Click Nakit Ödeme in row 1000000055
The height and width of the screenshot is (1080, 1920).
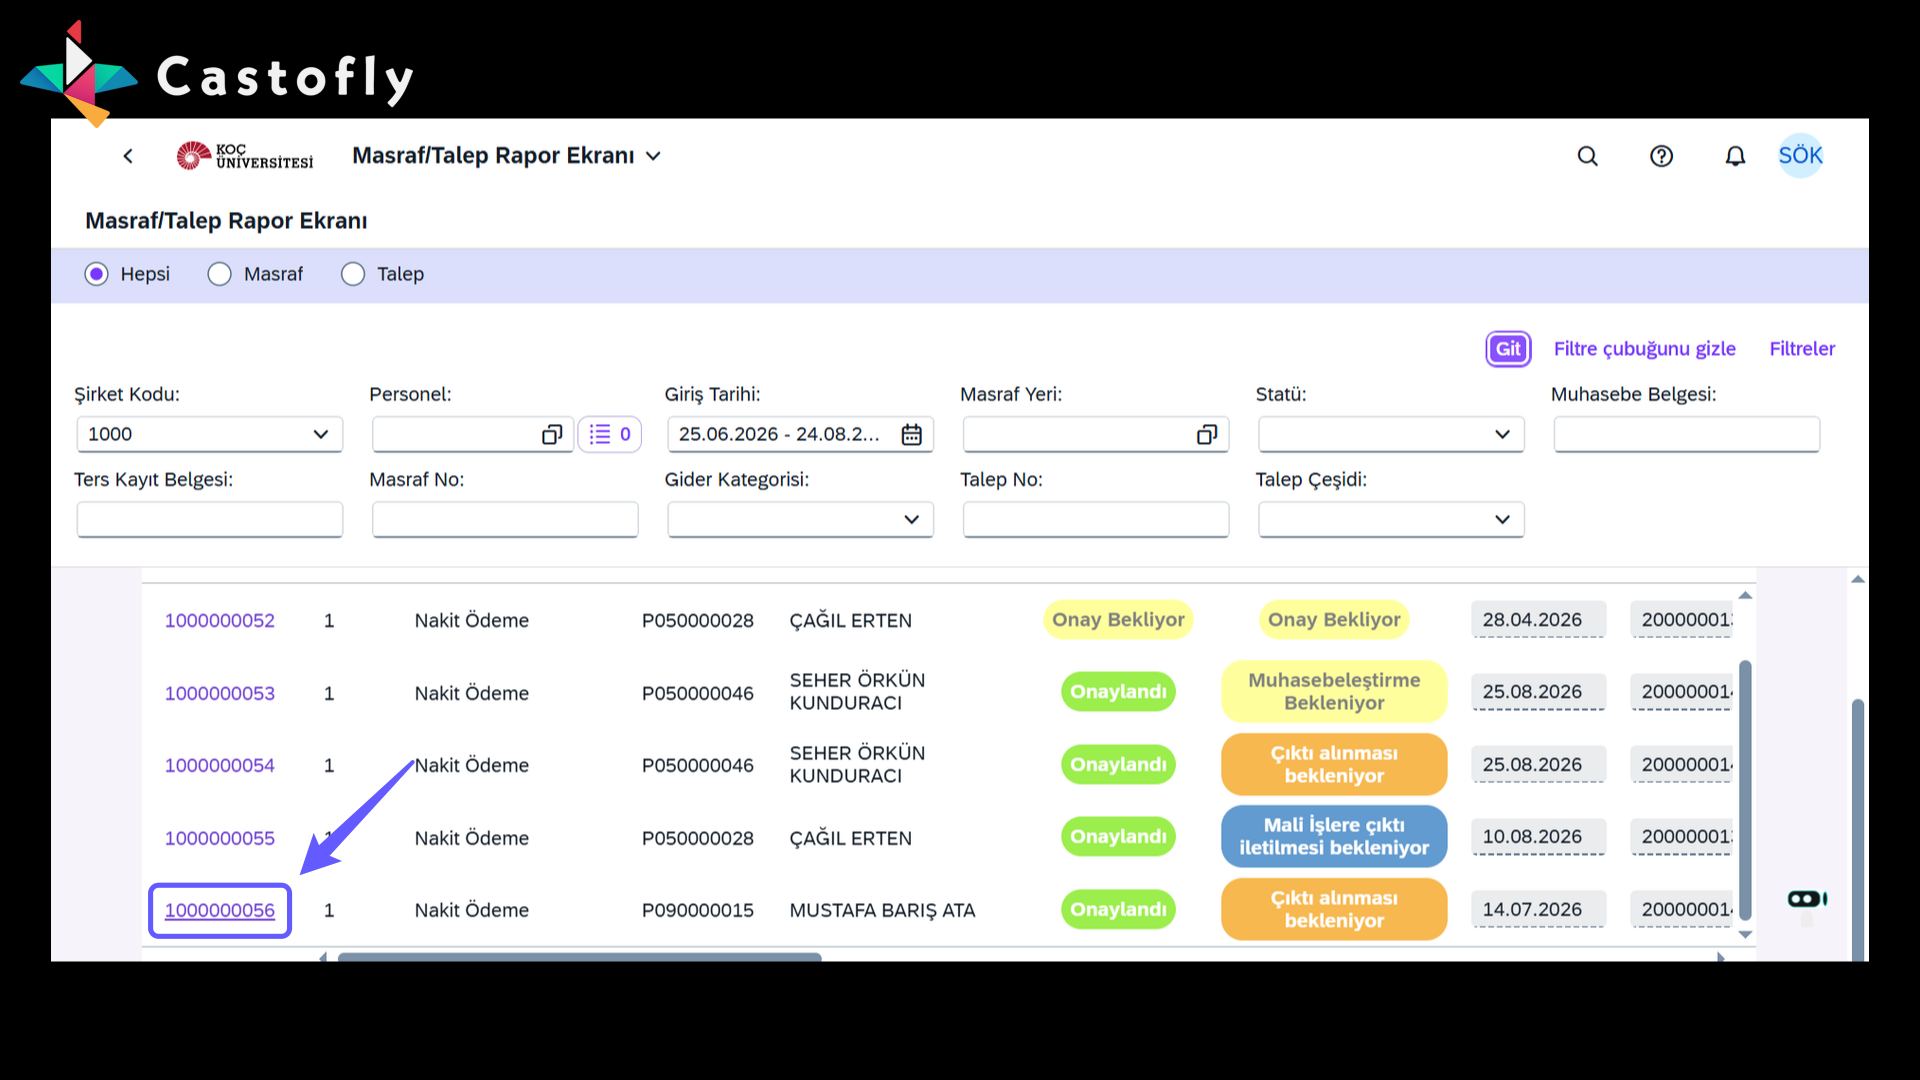click(472, 838)
